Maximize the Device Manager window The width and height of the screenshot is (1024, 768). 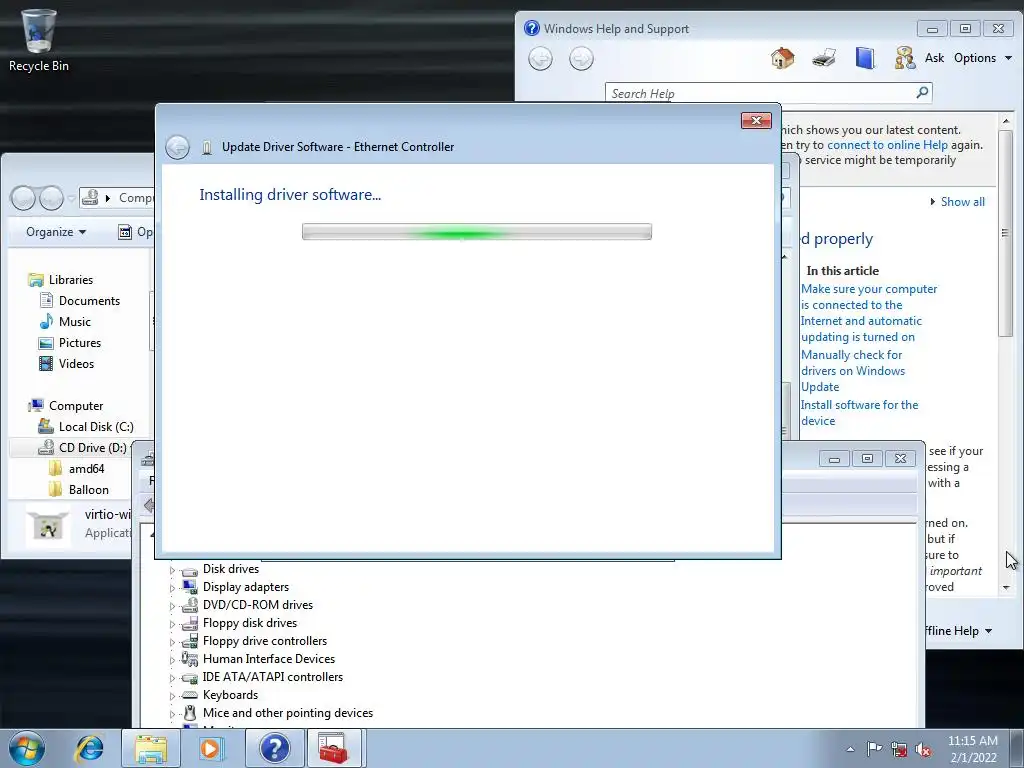tap(867, 458)
